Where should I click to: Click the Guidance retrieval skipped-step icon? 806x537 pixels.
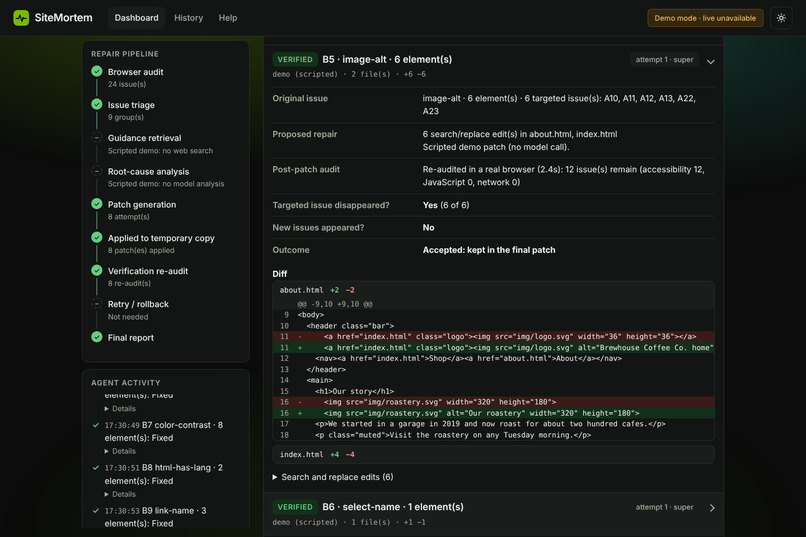pyautogui.click(x=97, y=137)
